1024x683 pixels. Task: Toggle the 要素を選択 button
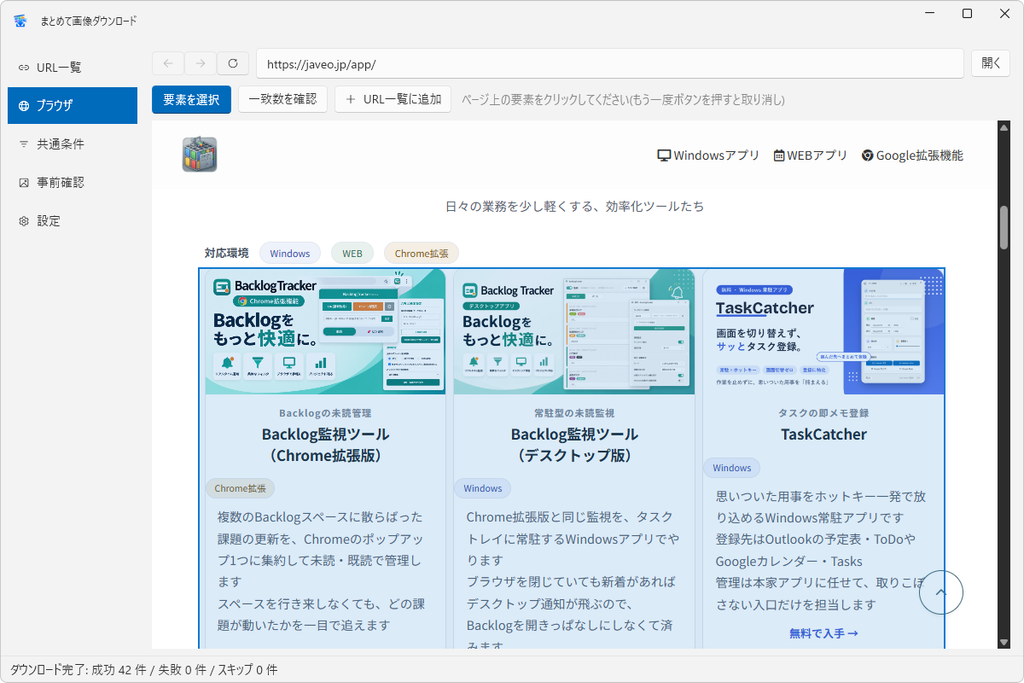point(191,99)
